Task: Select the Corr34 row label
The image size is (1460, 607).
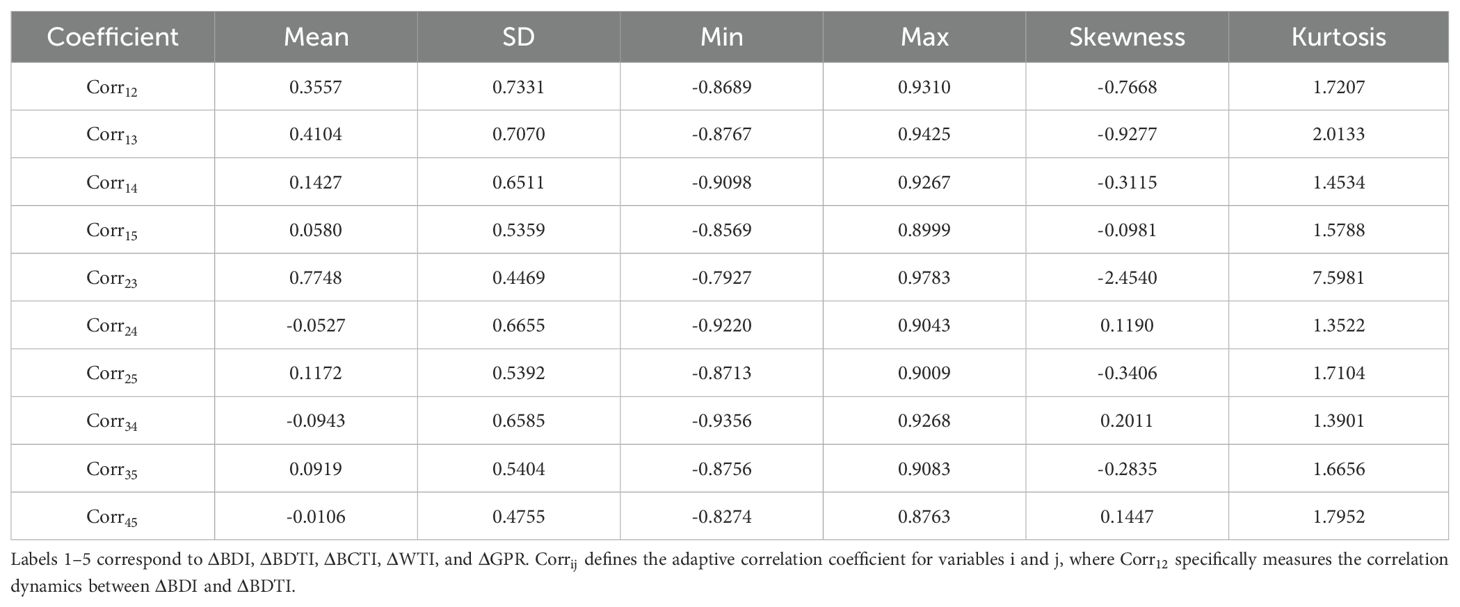Action: tap(112, 422)
